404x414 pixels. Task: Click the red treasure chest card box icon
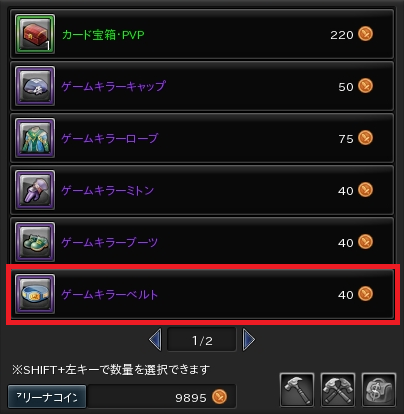tap(35, 34)
